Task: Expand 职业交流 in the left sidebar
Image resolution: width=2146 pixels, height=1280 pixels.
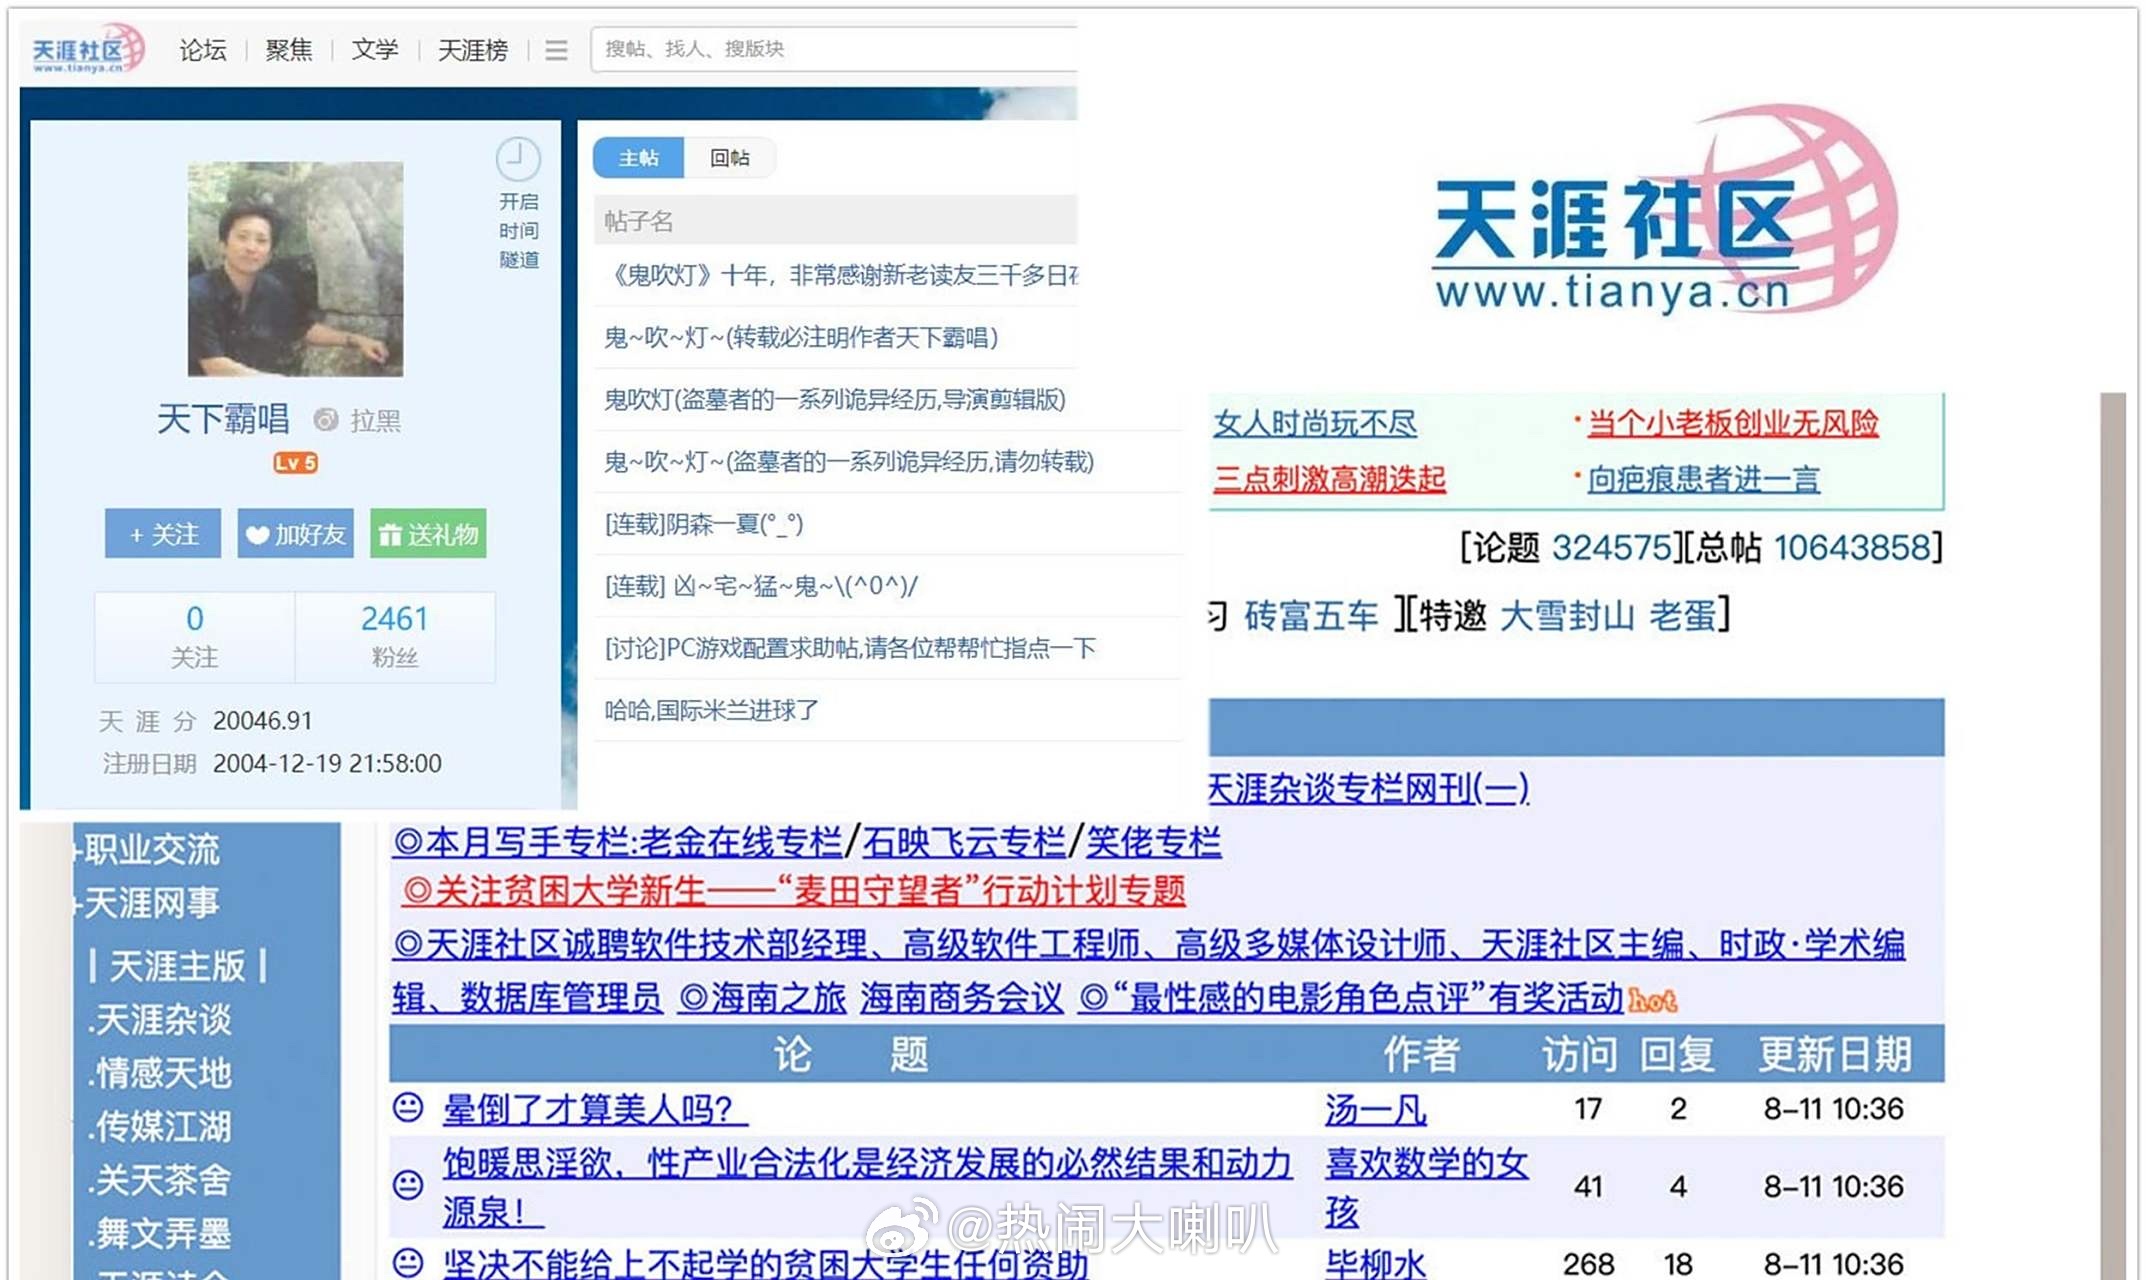Action: 150,850
